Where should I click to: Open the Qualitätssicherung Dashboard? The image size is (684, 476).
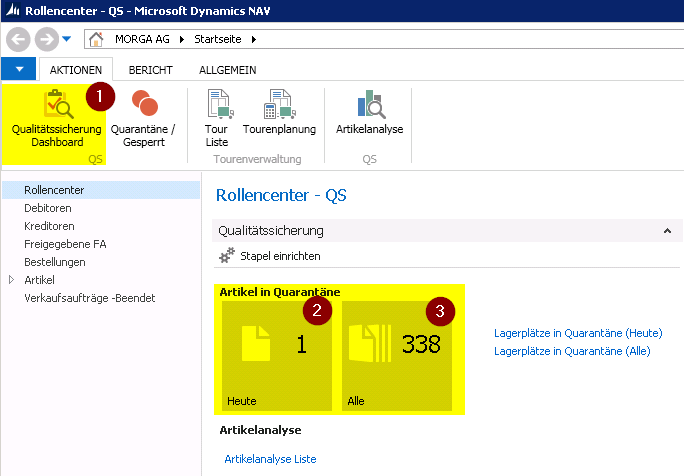(x=56, y=119)
